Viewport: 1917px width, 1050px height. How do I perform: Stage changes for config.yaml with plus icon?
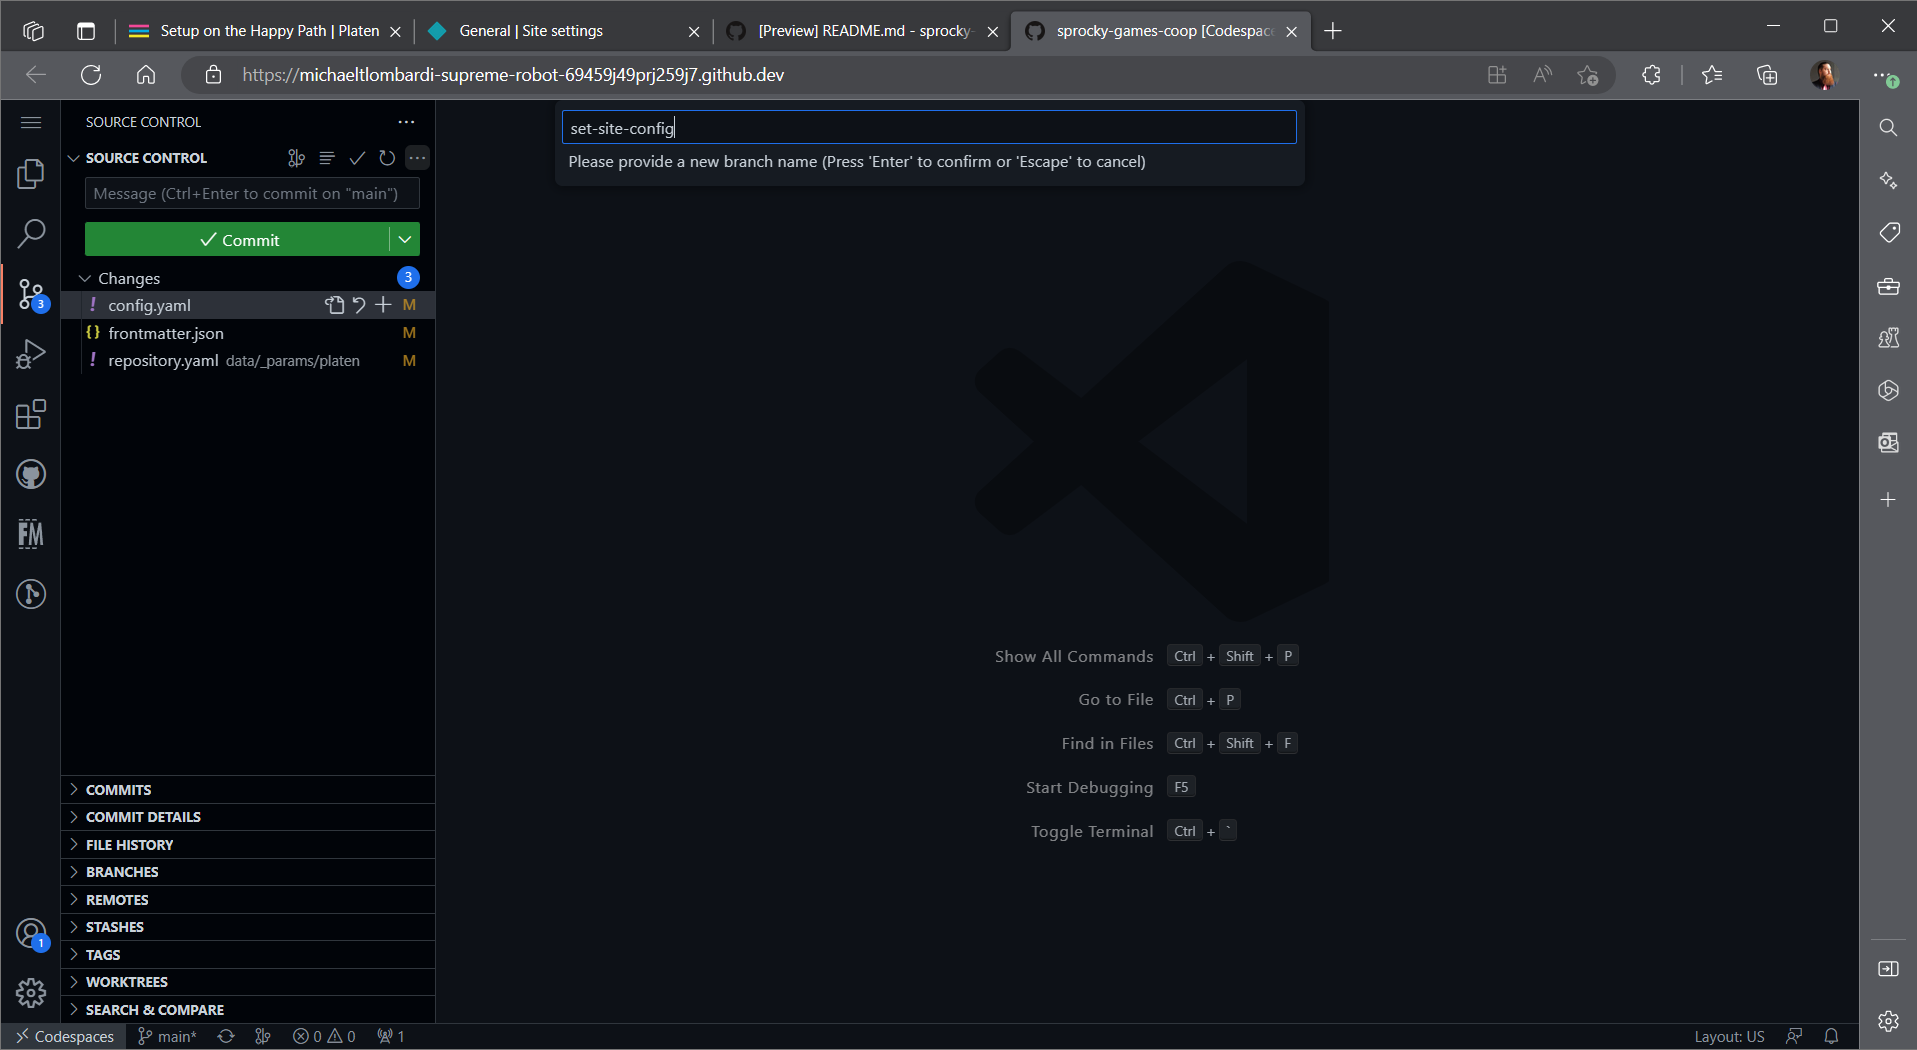[x=383, y=305]
